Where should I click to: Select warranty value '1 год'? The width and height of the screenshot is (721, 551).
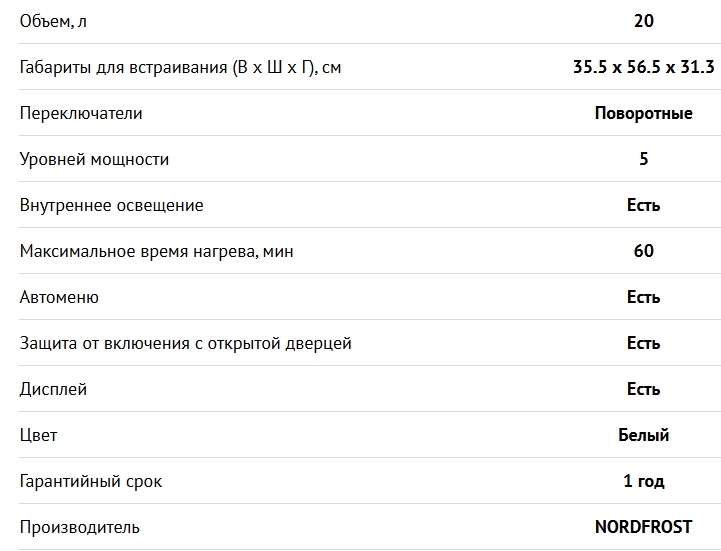[x=643, y=481]
